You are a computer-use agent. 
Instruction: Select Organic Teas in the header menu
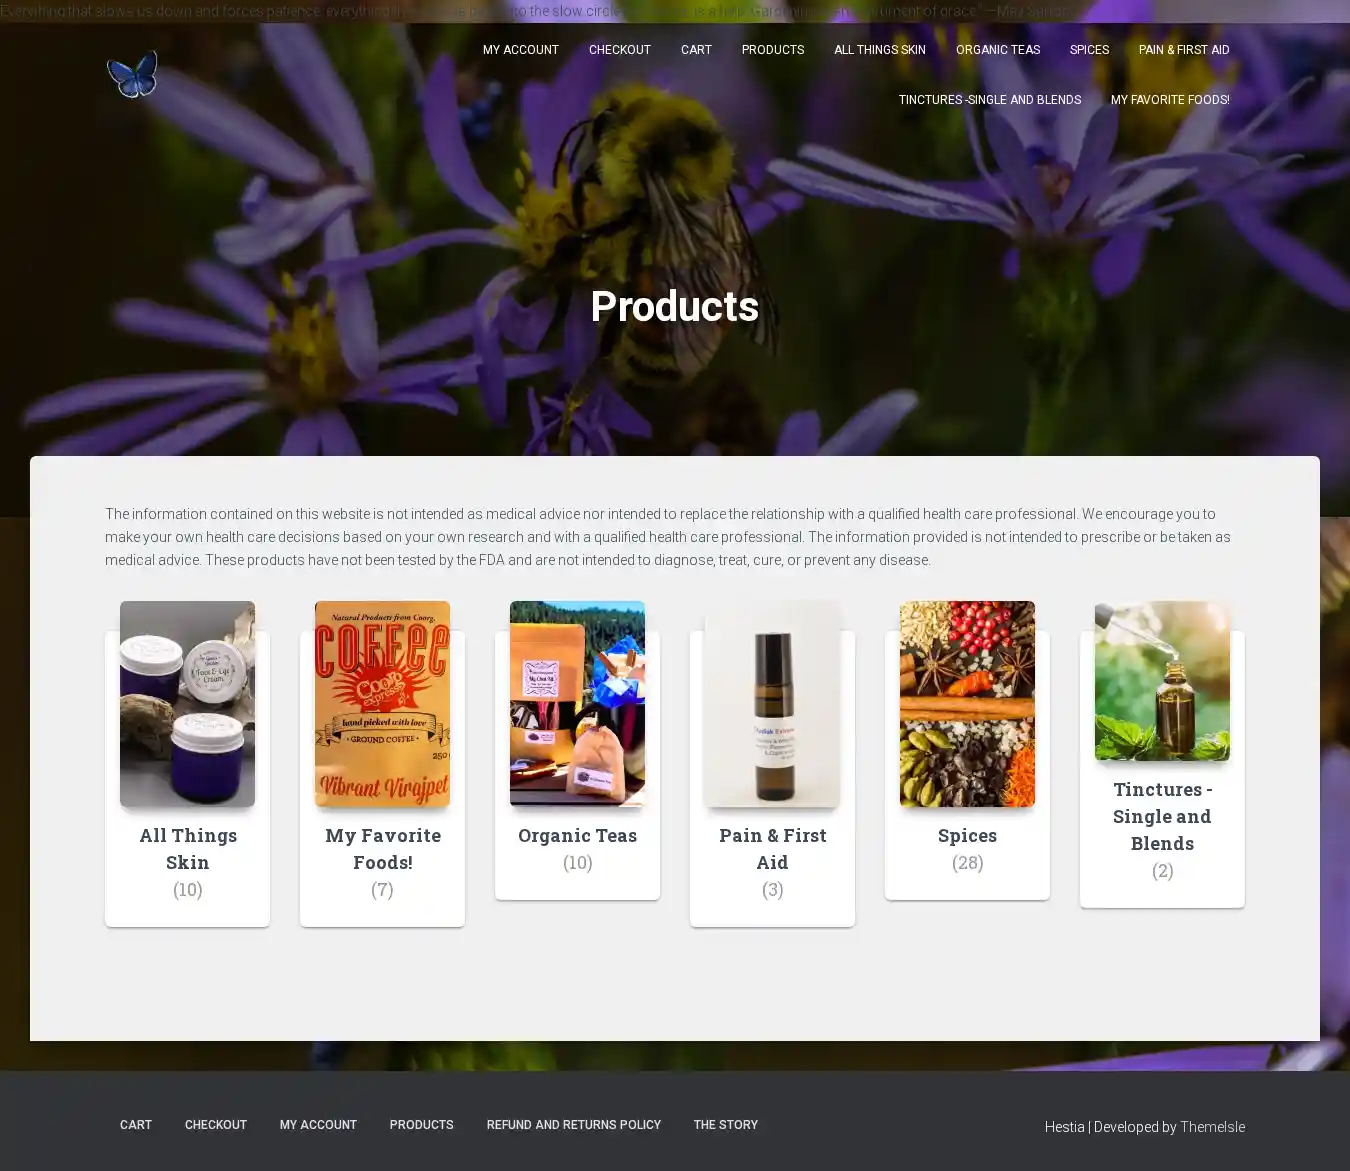997,50
